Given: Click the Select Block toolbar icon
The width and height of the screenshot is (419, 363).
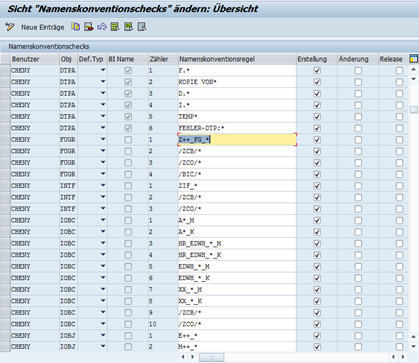Looking at the screenshot, I should coord(128,27).
